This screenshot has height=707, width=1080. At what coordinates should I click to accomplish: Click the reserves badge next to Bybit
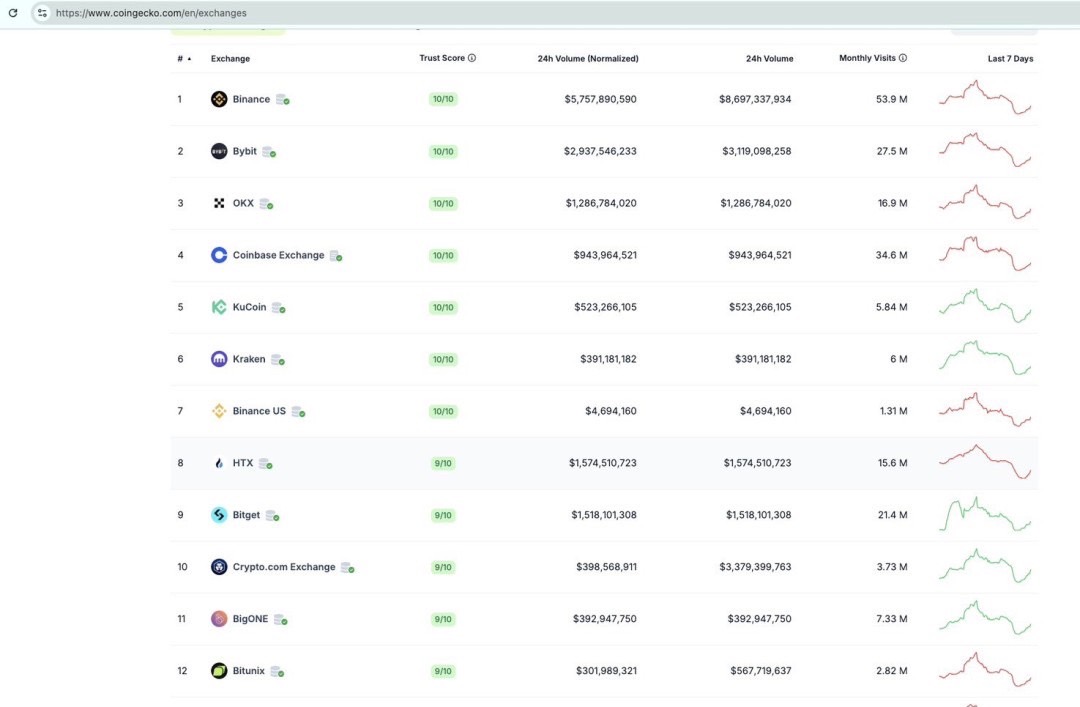(269, 152)
